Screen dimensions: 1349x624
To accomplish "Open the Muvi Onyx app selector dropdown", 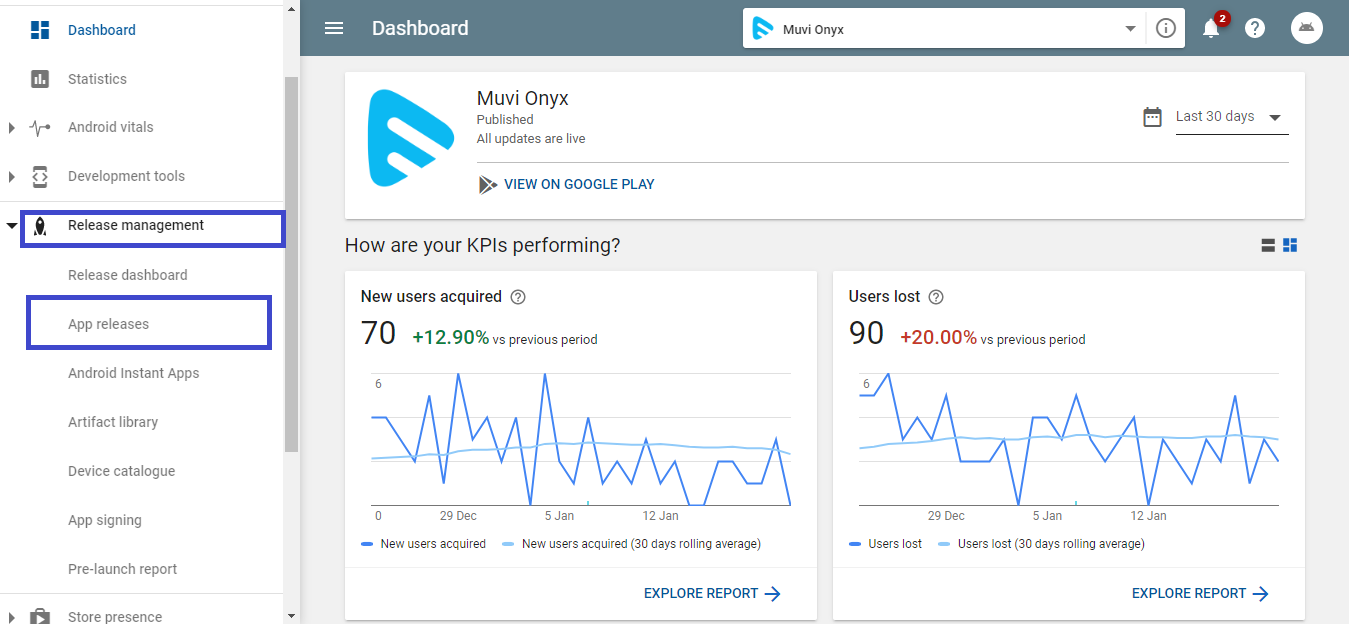I will [x=944, y=28].
